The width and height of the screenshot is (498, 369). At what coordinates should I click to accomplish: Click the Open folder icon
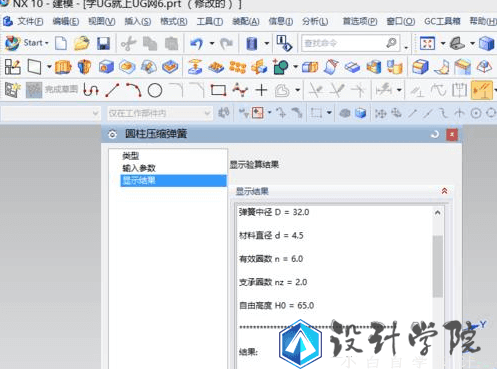[x=82, y=43]
